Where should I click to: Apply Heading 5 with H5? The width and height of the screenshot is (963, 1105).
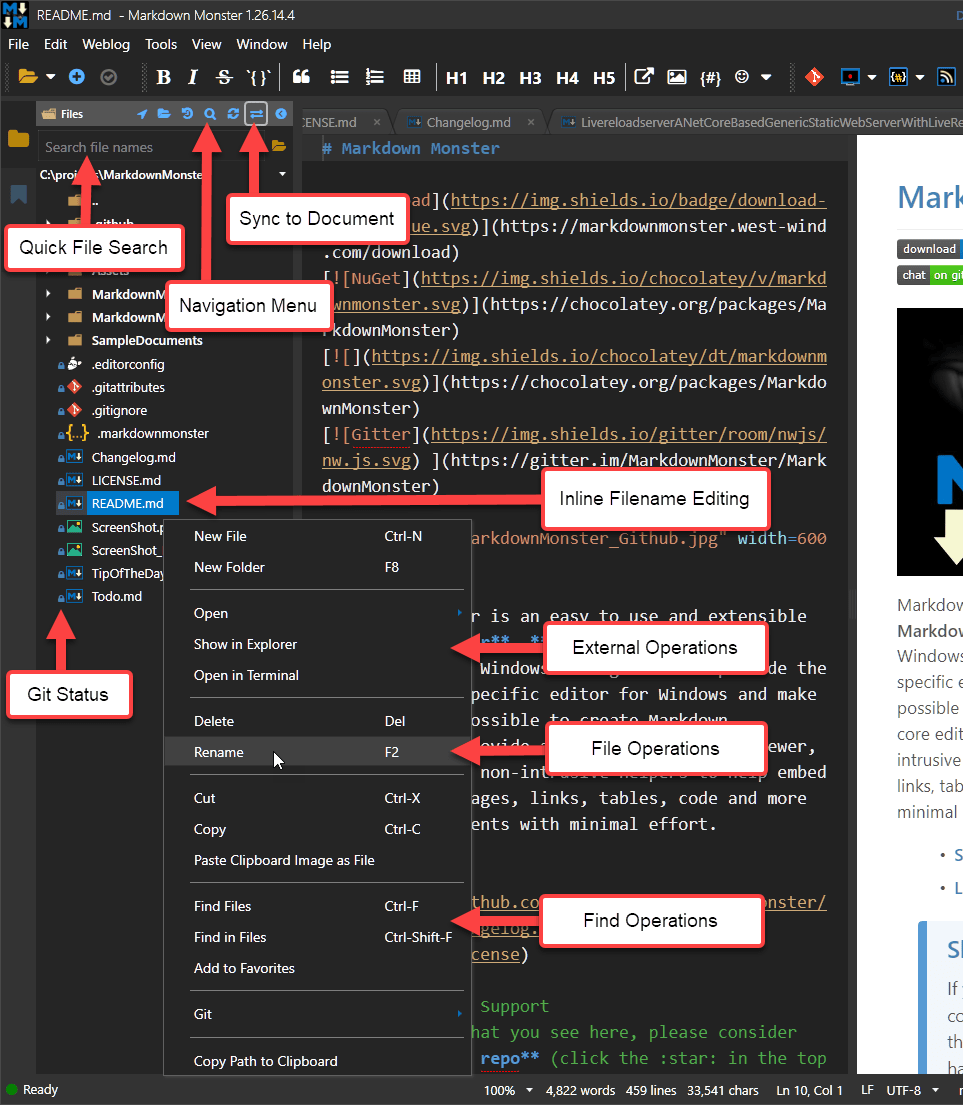pos(604,78)
